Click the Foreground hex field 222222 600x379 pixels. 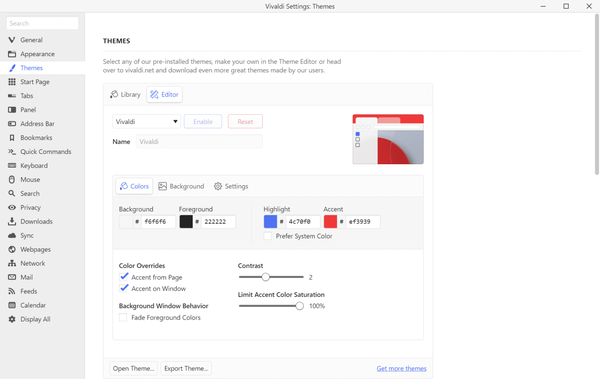pos(218,222)
